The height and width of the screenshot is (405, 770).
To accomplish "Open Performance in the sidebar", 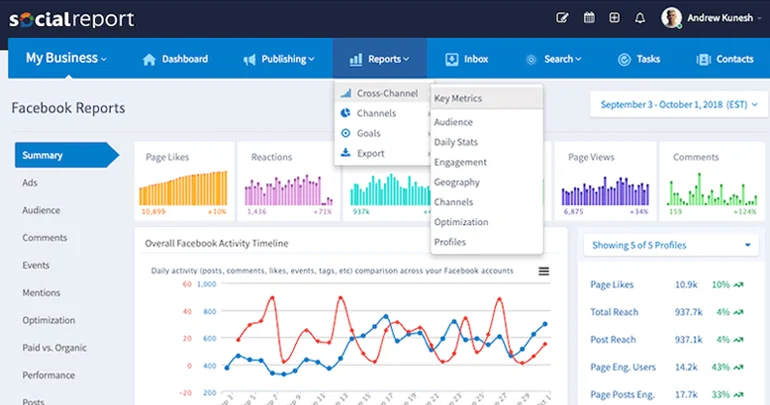I will tap(49, 375).
